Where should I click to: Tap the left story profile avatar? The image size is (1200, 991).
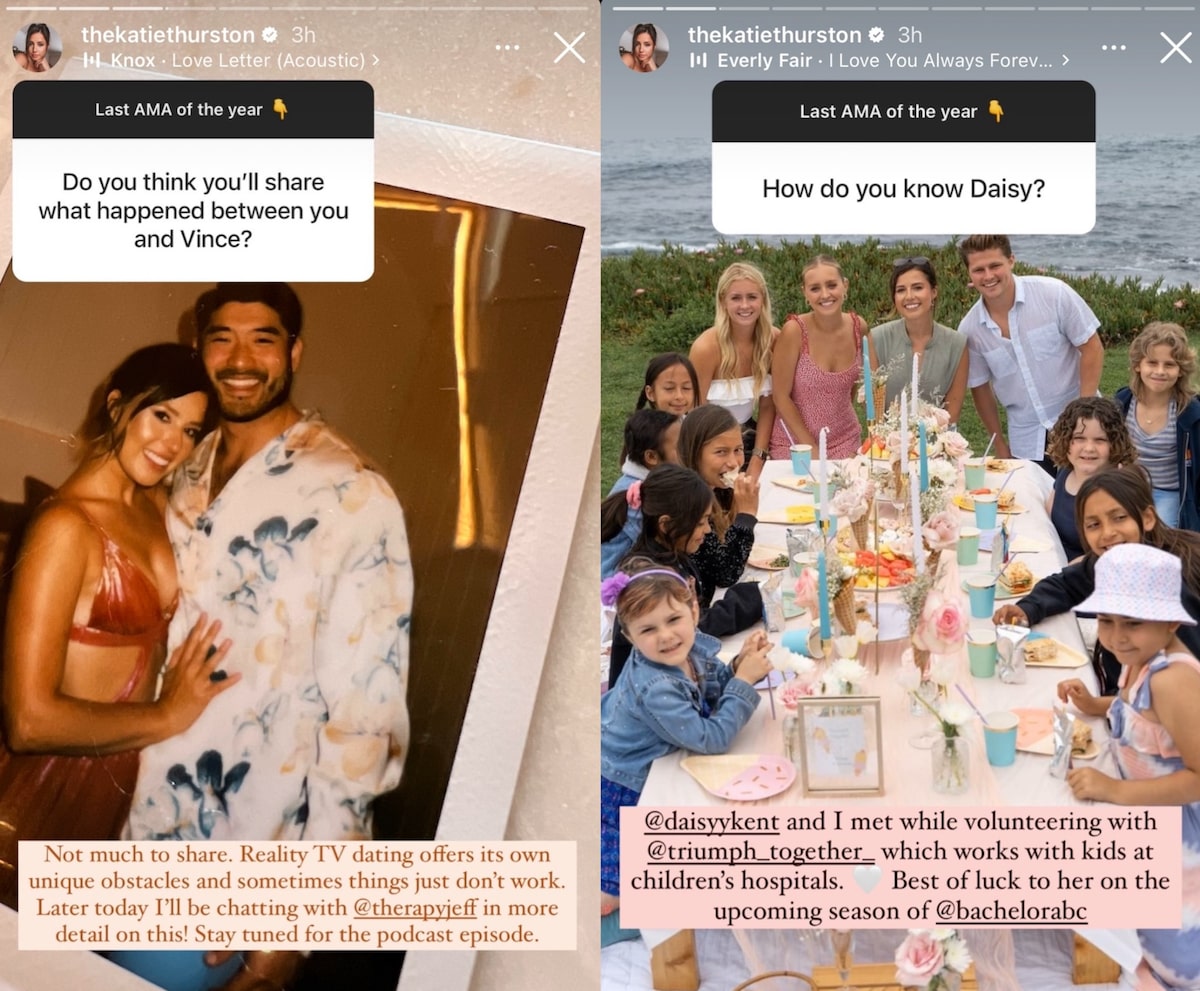click(37, 47)
